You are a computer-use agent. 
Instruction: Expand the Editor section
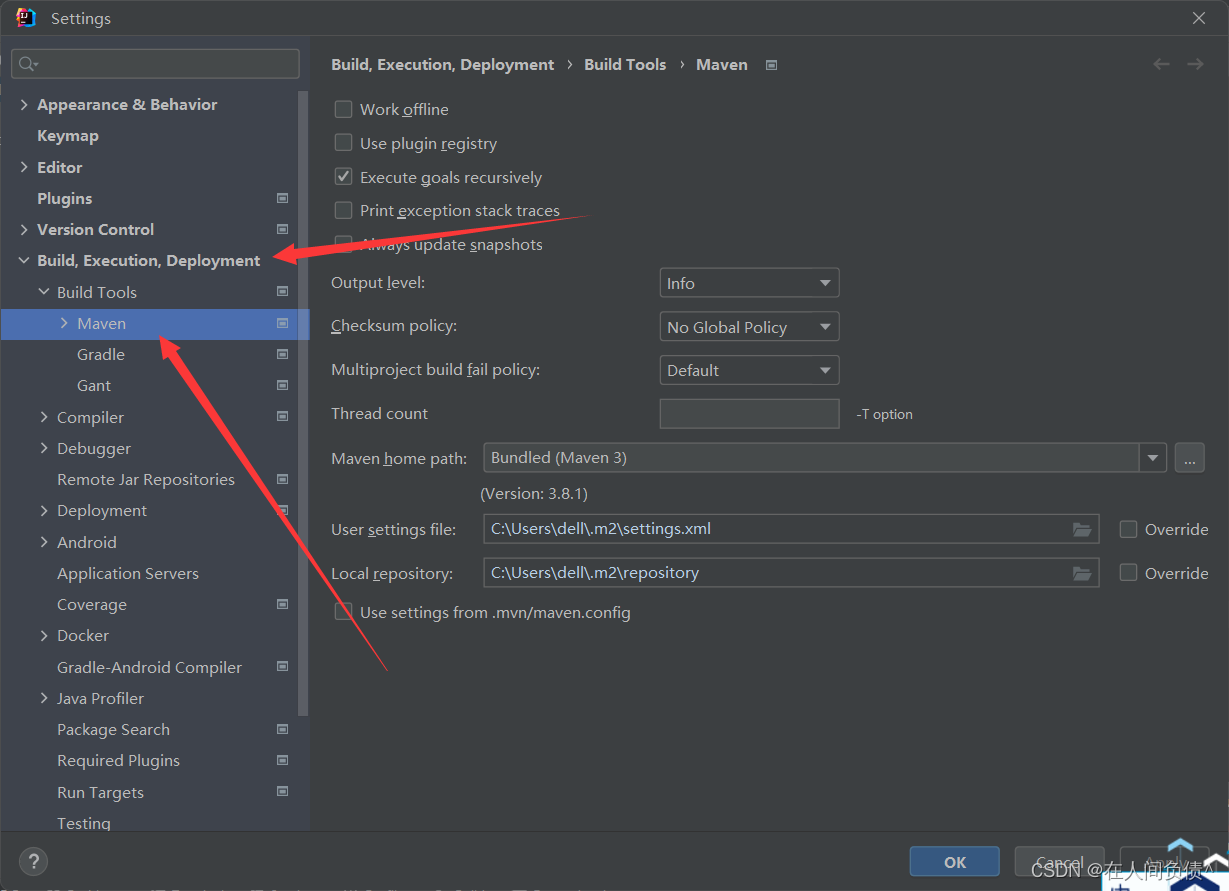click(x=24, y=167)
